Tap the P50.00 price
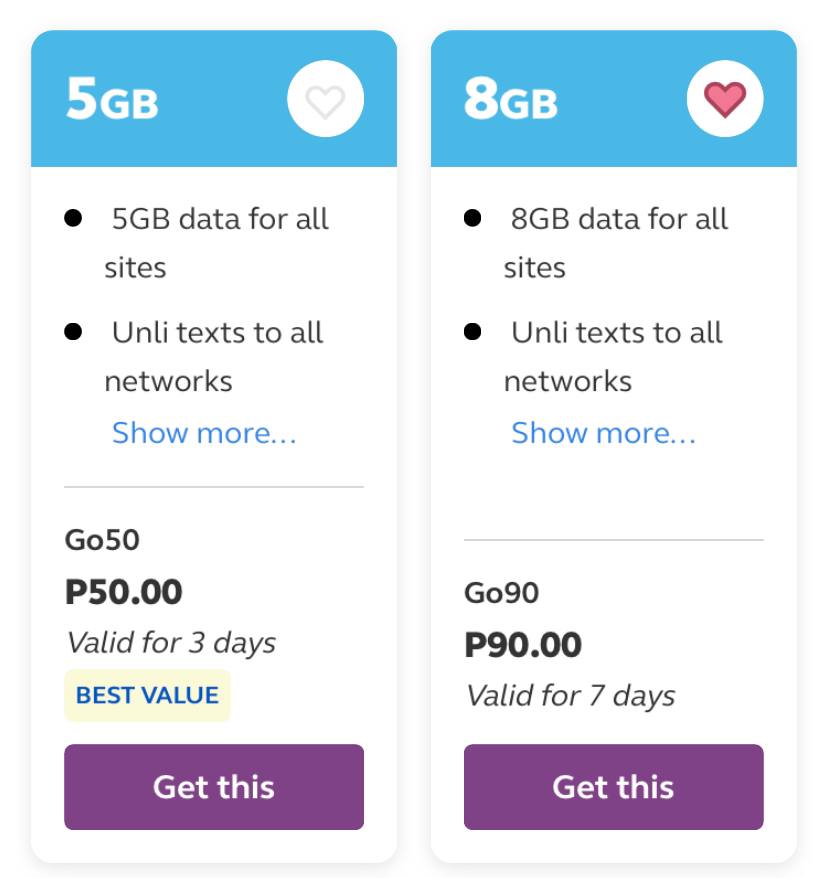Viewport: 828px width, 878px height. point(124,592)
